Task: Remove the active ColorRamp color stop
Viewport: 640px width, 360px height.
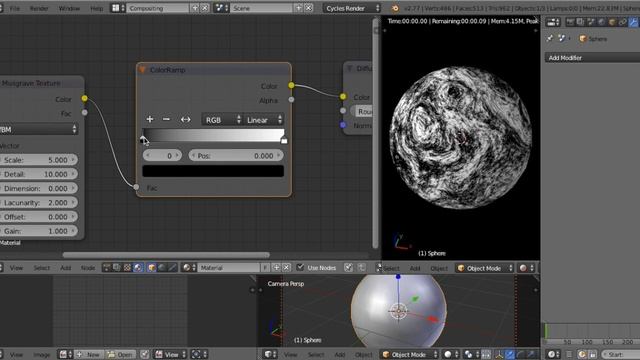Action: click(x=166, y=119)
